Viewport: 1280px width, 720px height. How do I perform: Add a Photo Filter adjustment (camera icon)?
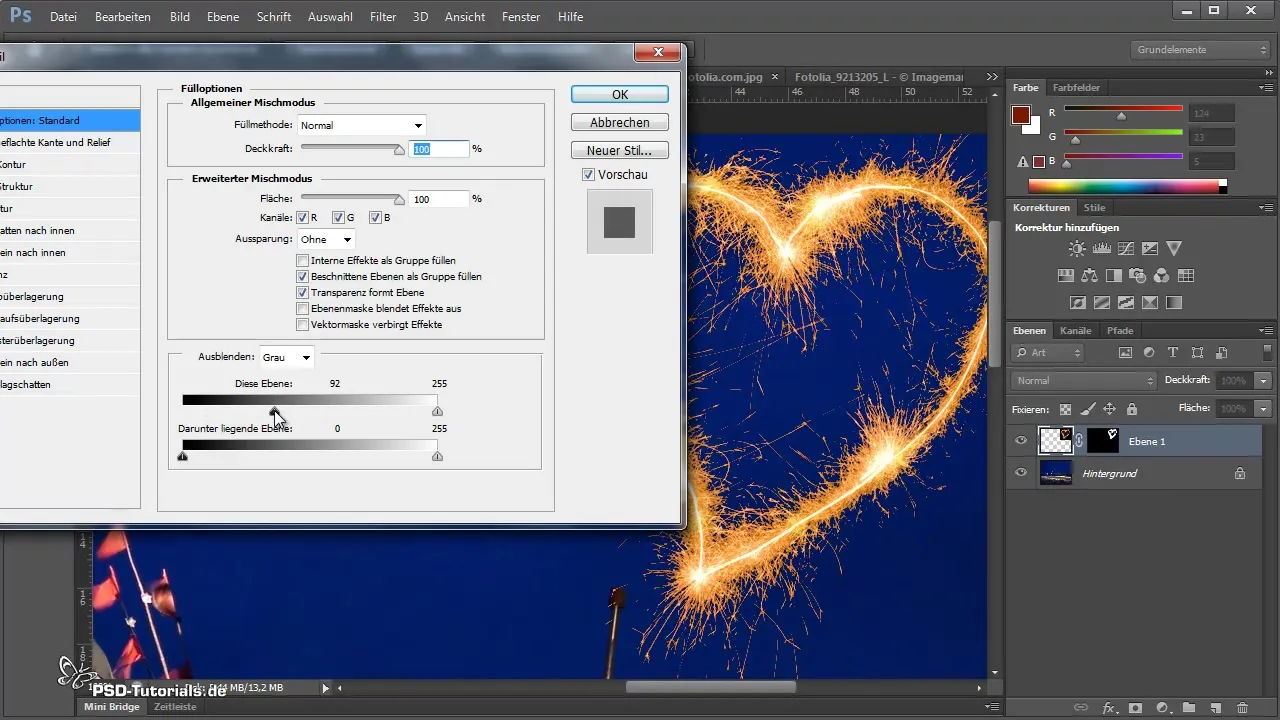click(x=1138, y=276)
